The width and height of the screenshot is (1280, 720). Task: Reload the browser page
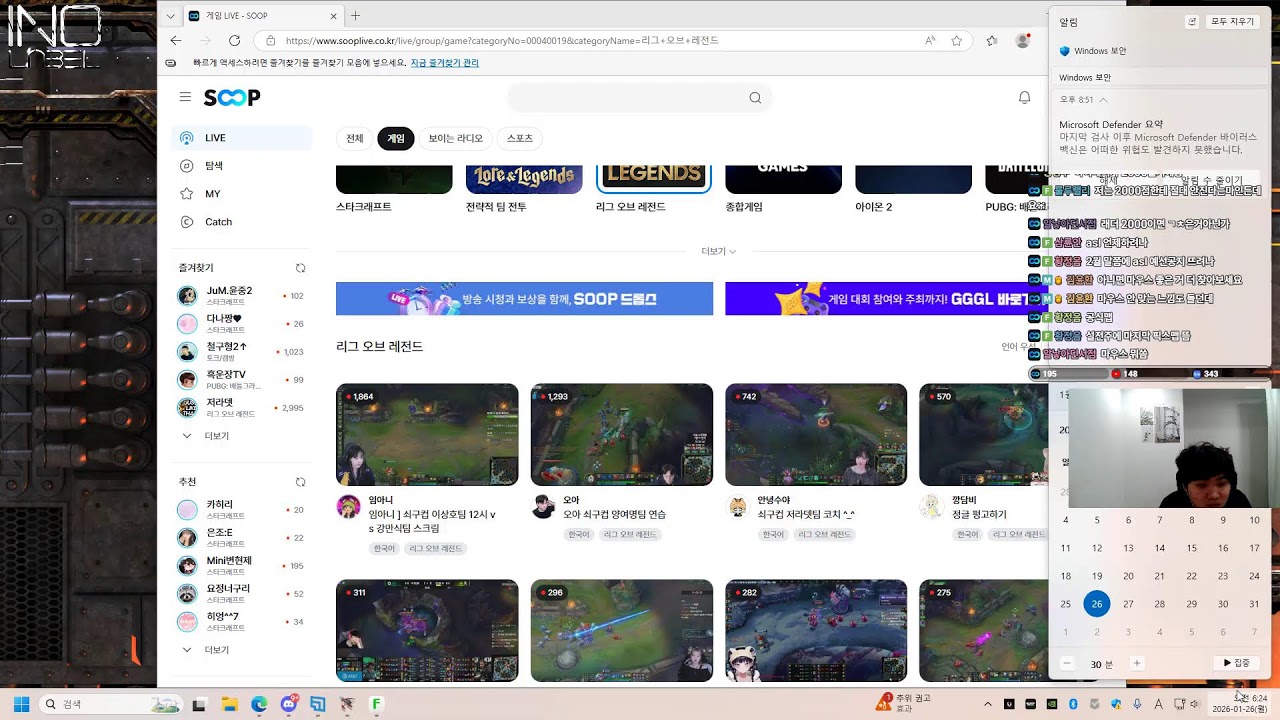tap(234, 40)
